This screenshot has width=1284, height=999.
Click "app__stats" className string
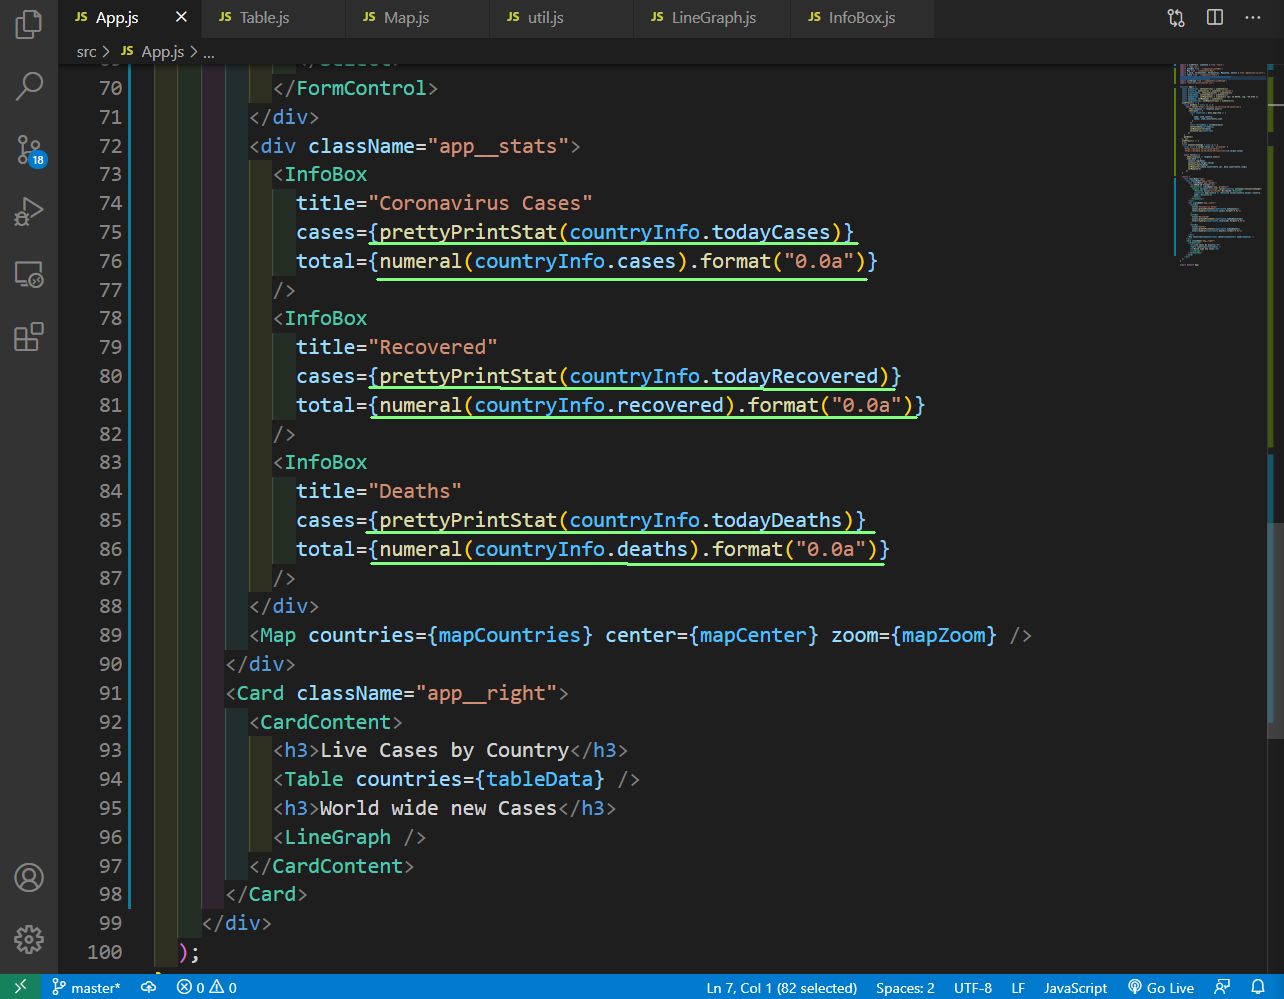(x=498, y=146)
